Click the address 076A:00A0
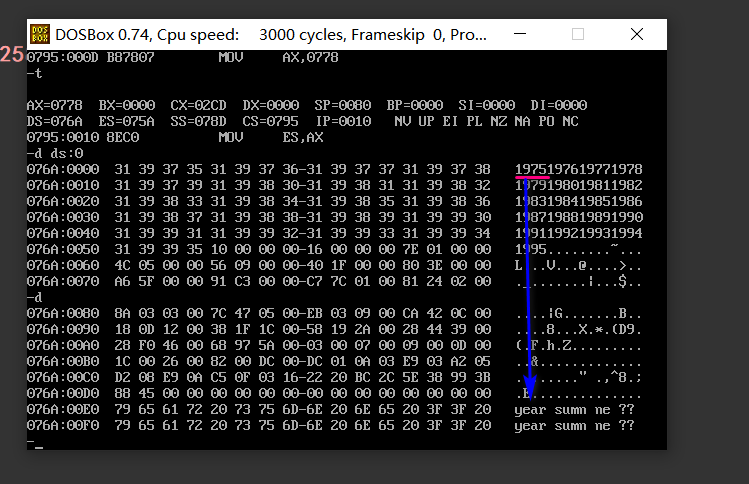Image resolution: width=749 pixels, height=484 pixels. point(63,345)
